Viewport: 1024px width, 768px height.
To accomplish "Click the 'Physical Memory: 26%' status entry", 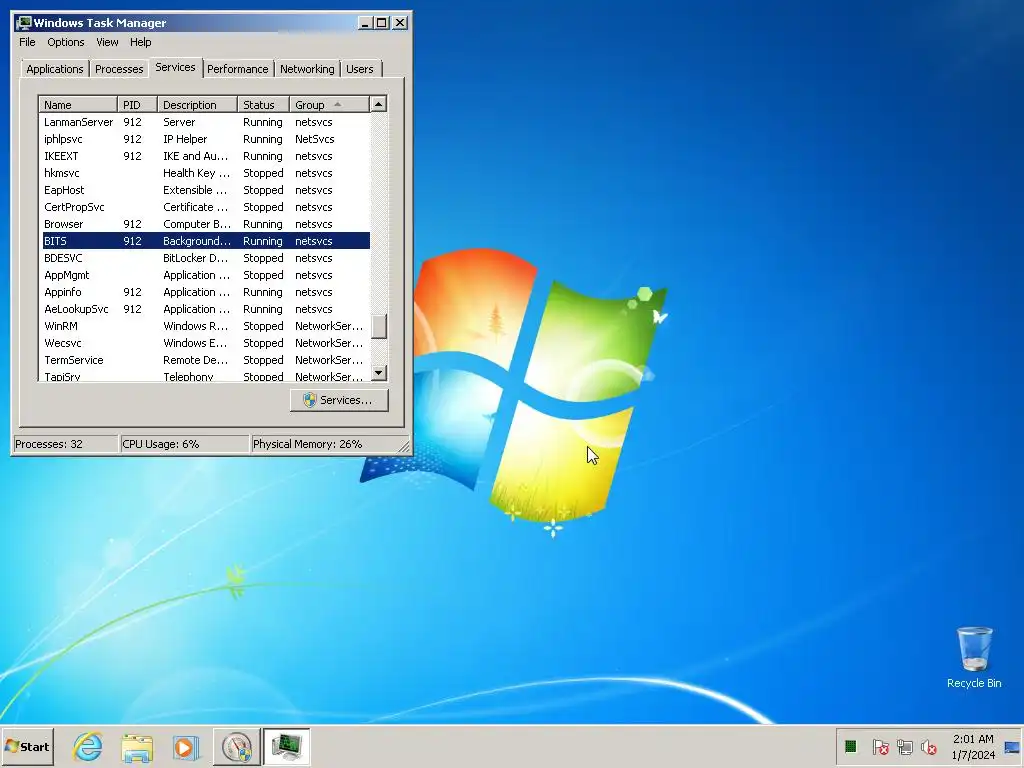I will [324, 444].
